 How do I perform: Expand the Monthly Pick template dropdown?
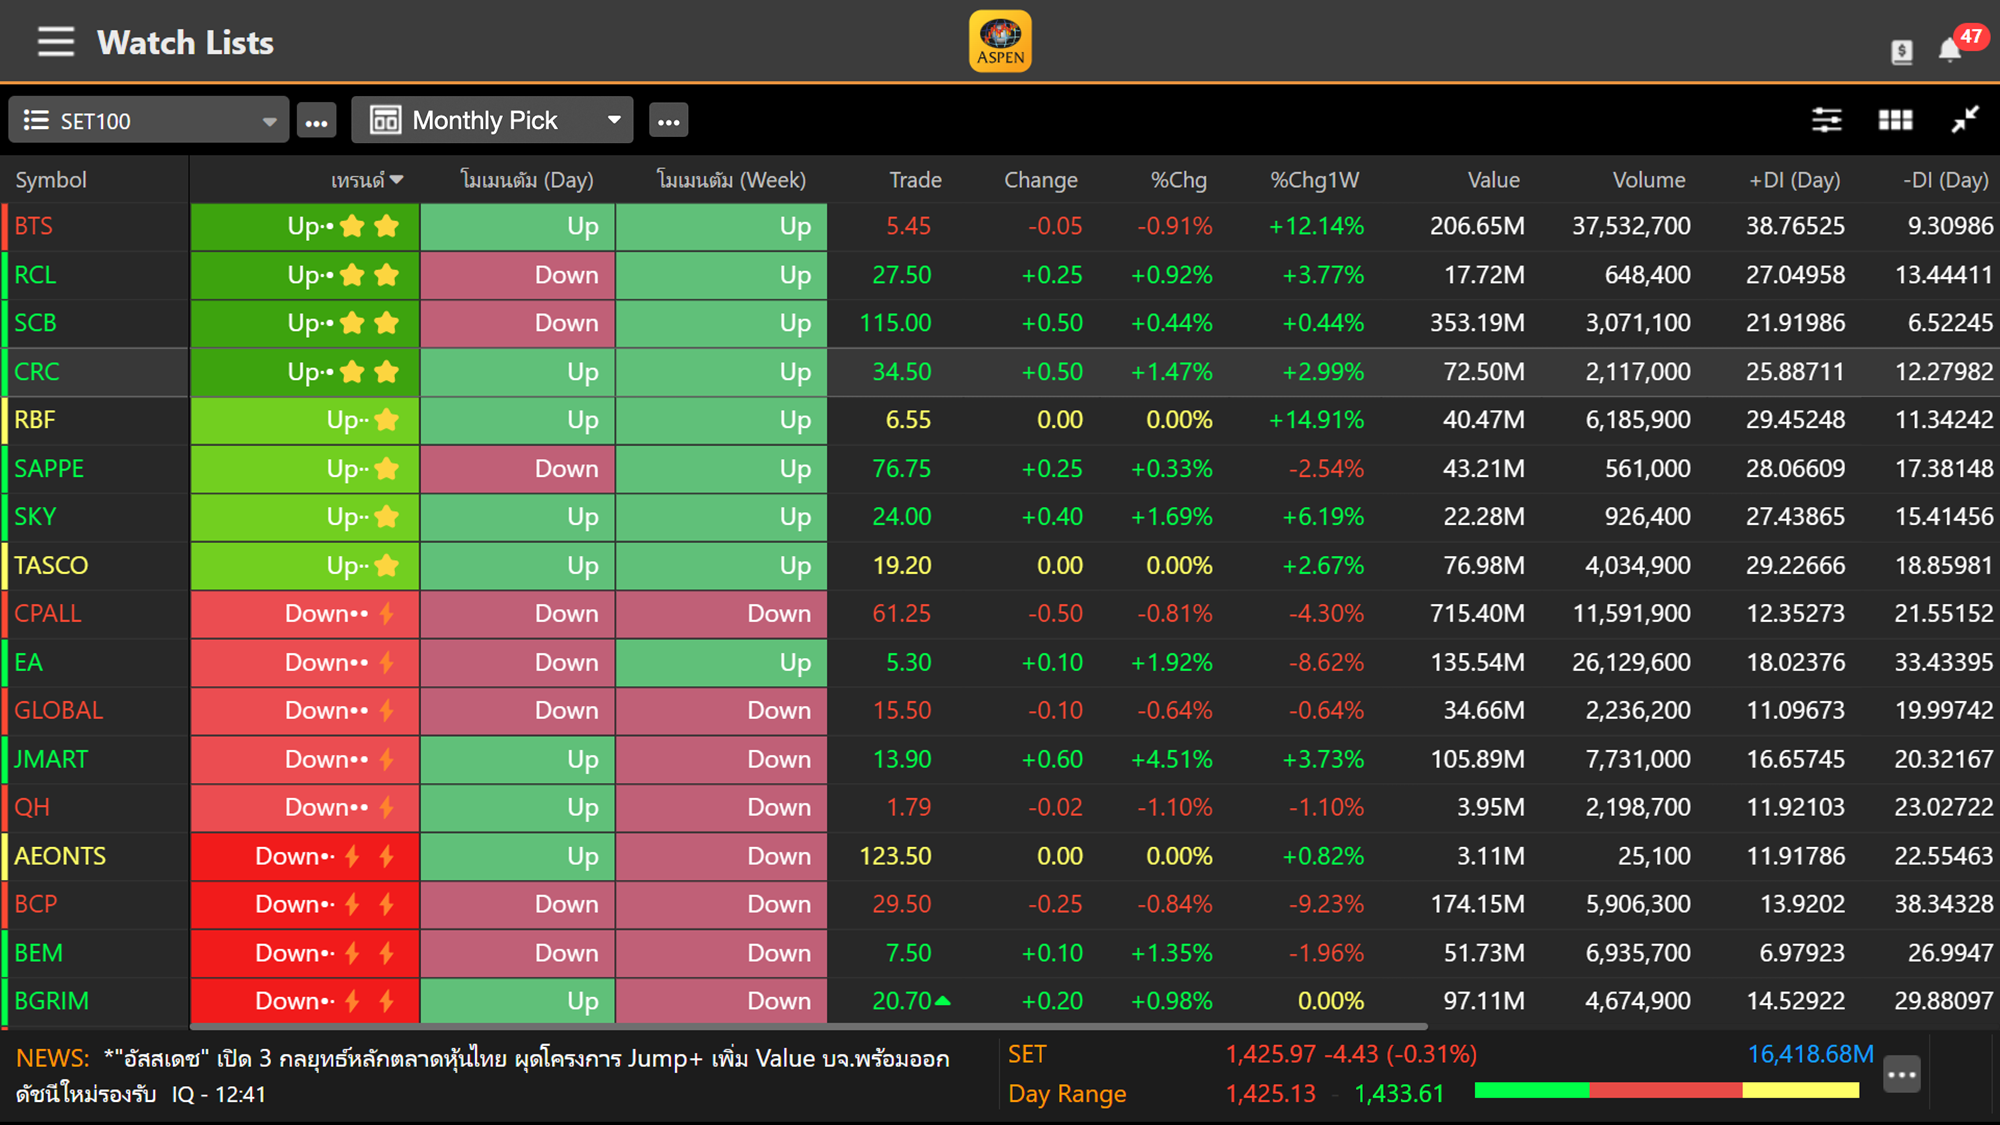pos(492,120)
